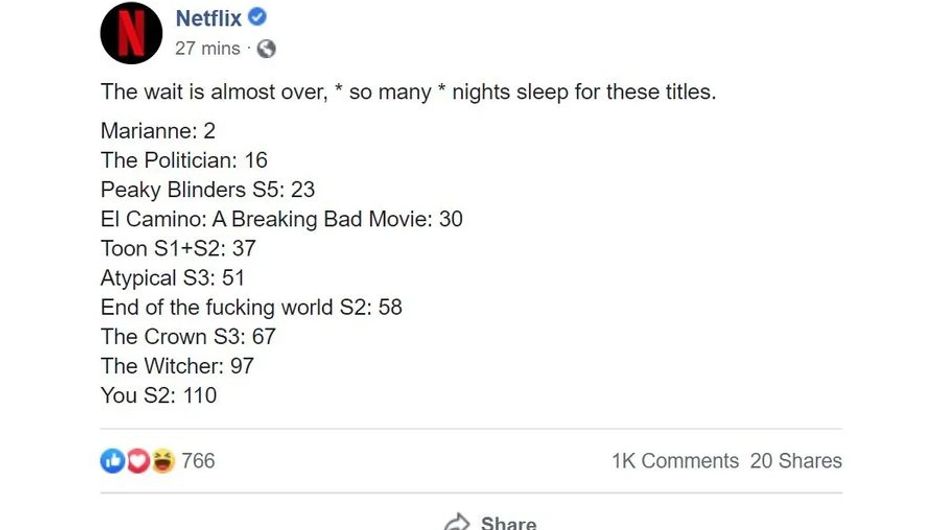Click the blue Like reaction icon
The image size is (940, 530).
tap(112, 461)
